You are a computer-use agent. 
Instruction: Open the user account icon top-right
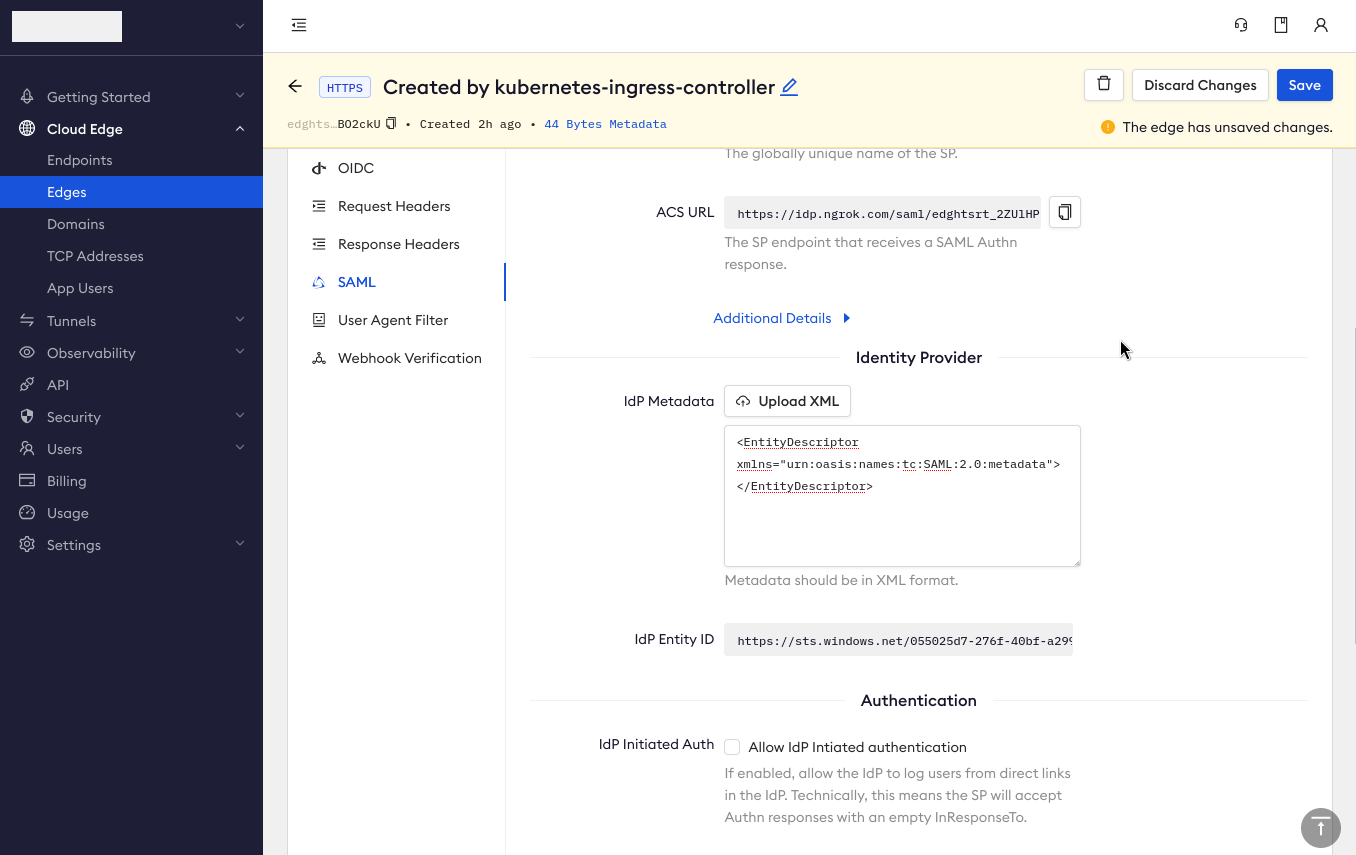pos(1321,25)
